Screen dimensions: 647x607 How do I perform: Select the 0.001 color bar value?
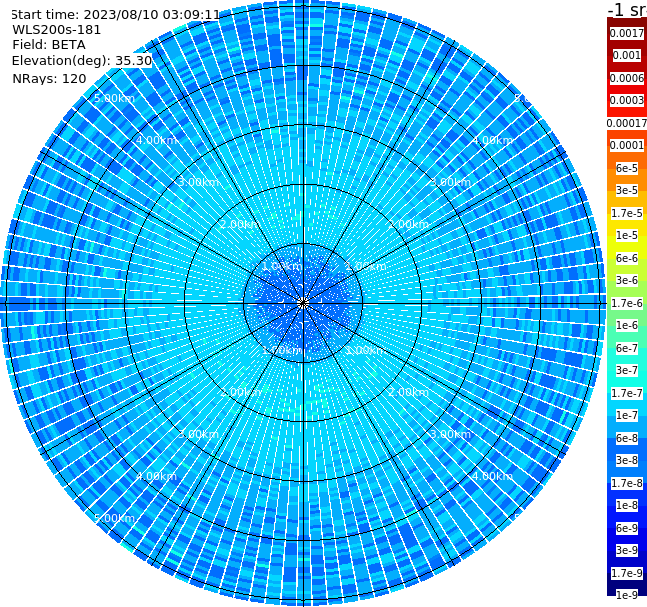point(627,55)
